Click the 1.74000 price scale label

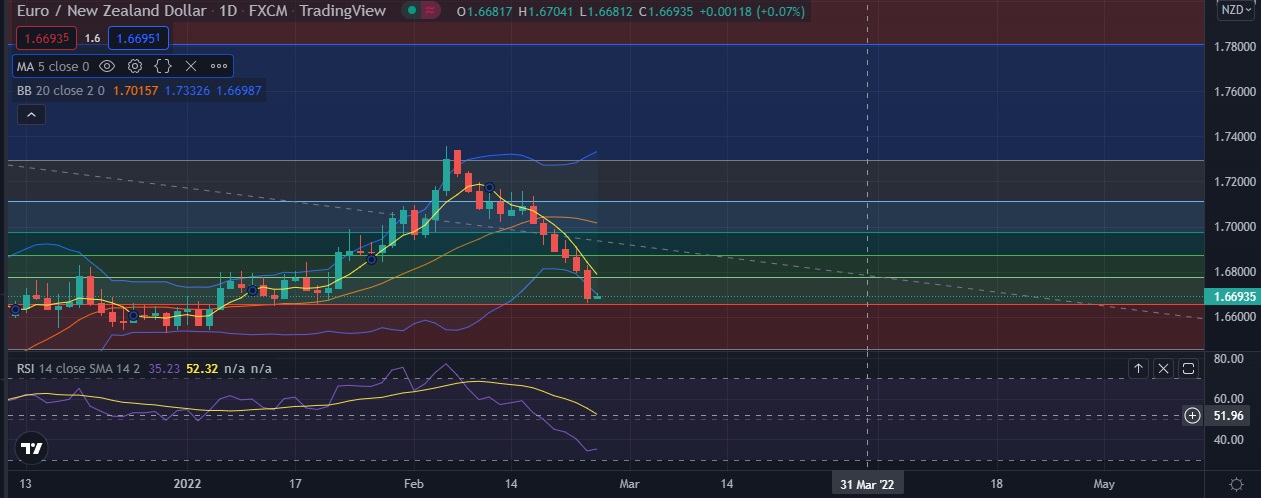pos(1235,137)
